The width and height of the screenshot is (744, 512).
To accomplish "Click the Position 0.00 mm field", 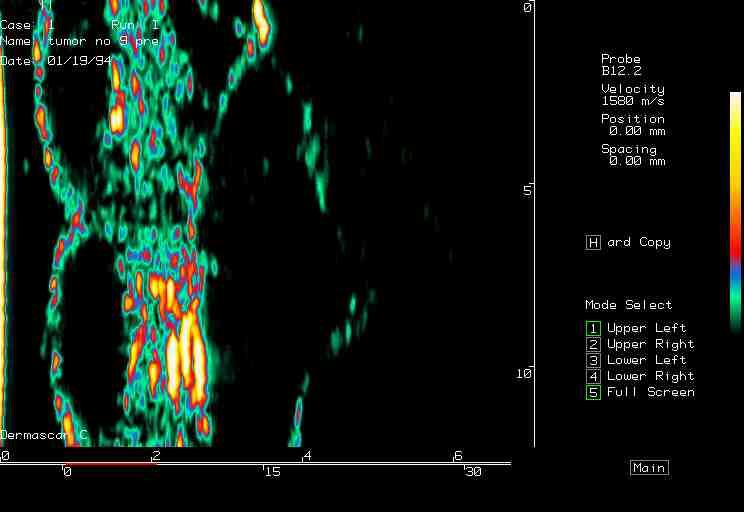I will pos(632,125).
